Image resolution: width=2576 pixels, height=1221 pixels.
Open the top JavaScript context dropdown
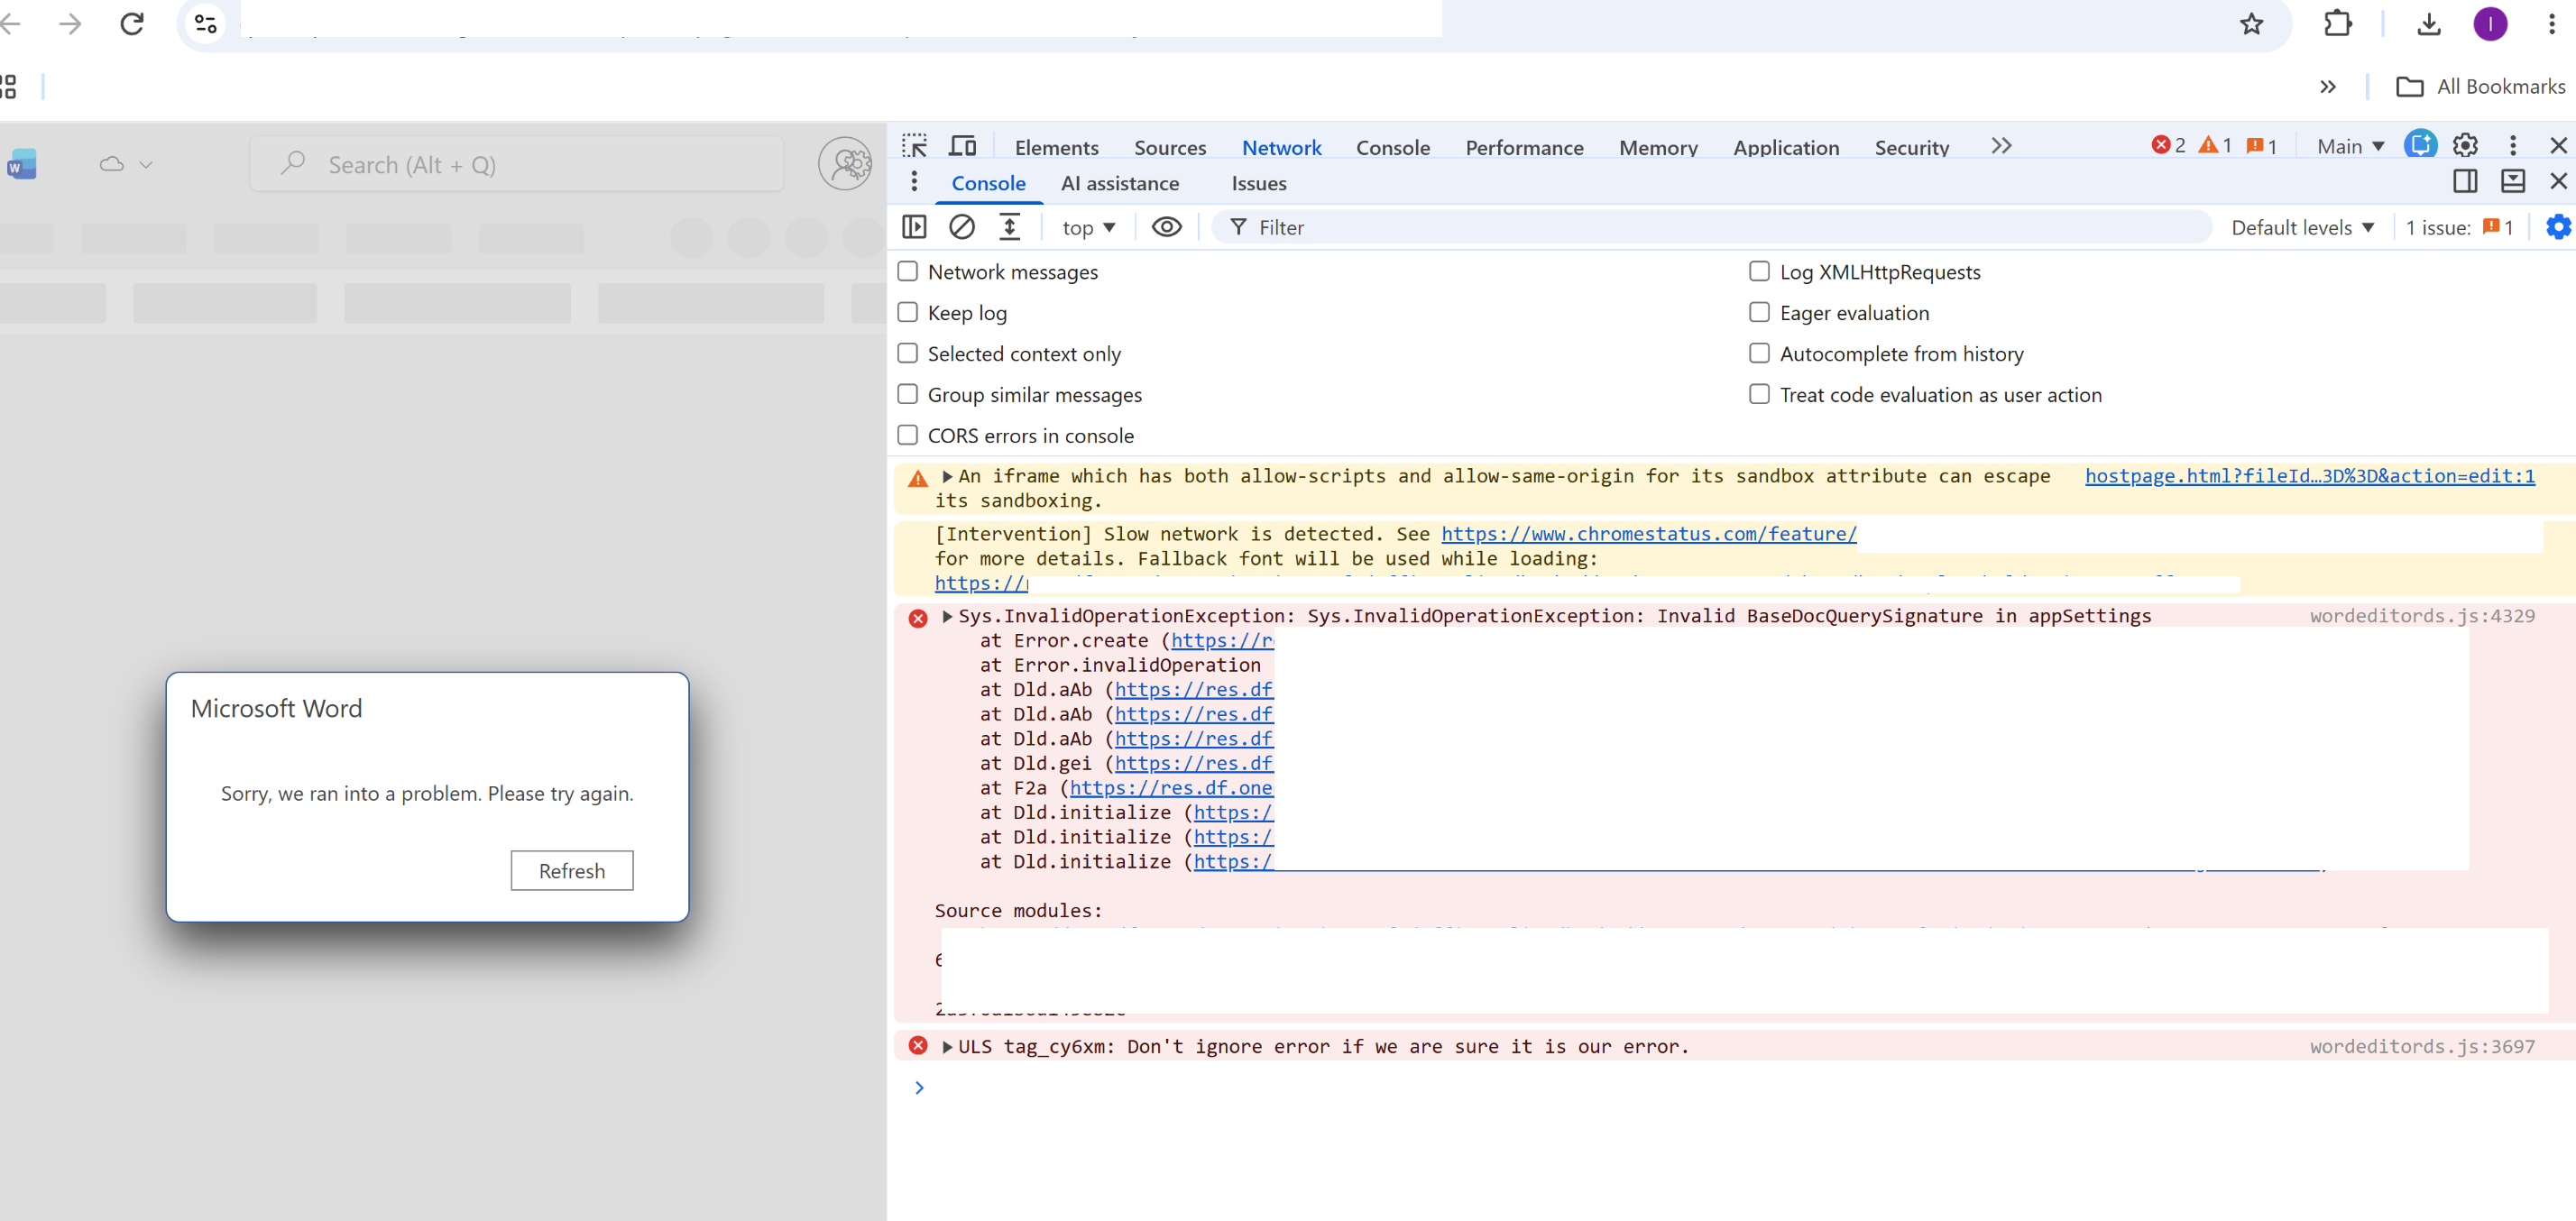point(1088,228)
